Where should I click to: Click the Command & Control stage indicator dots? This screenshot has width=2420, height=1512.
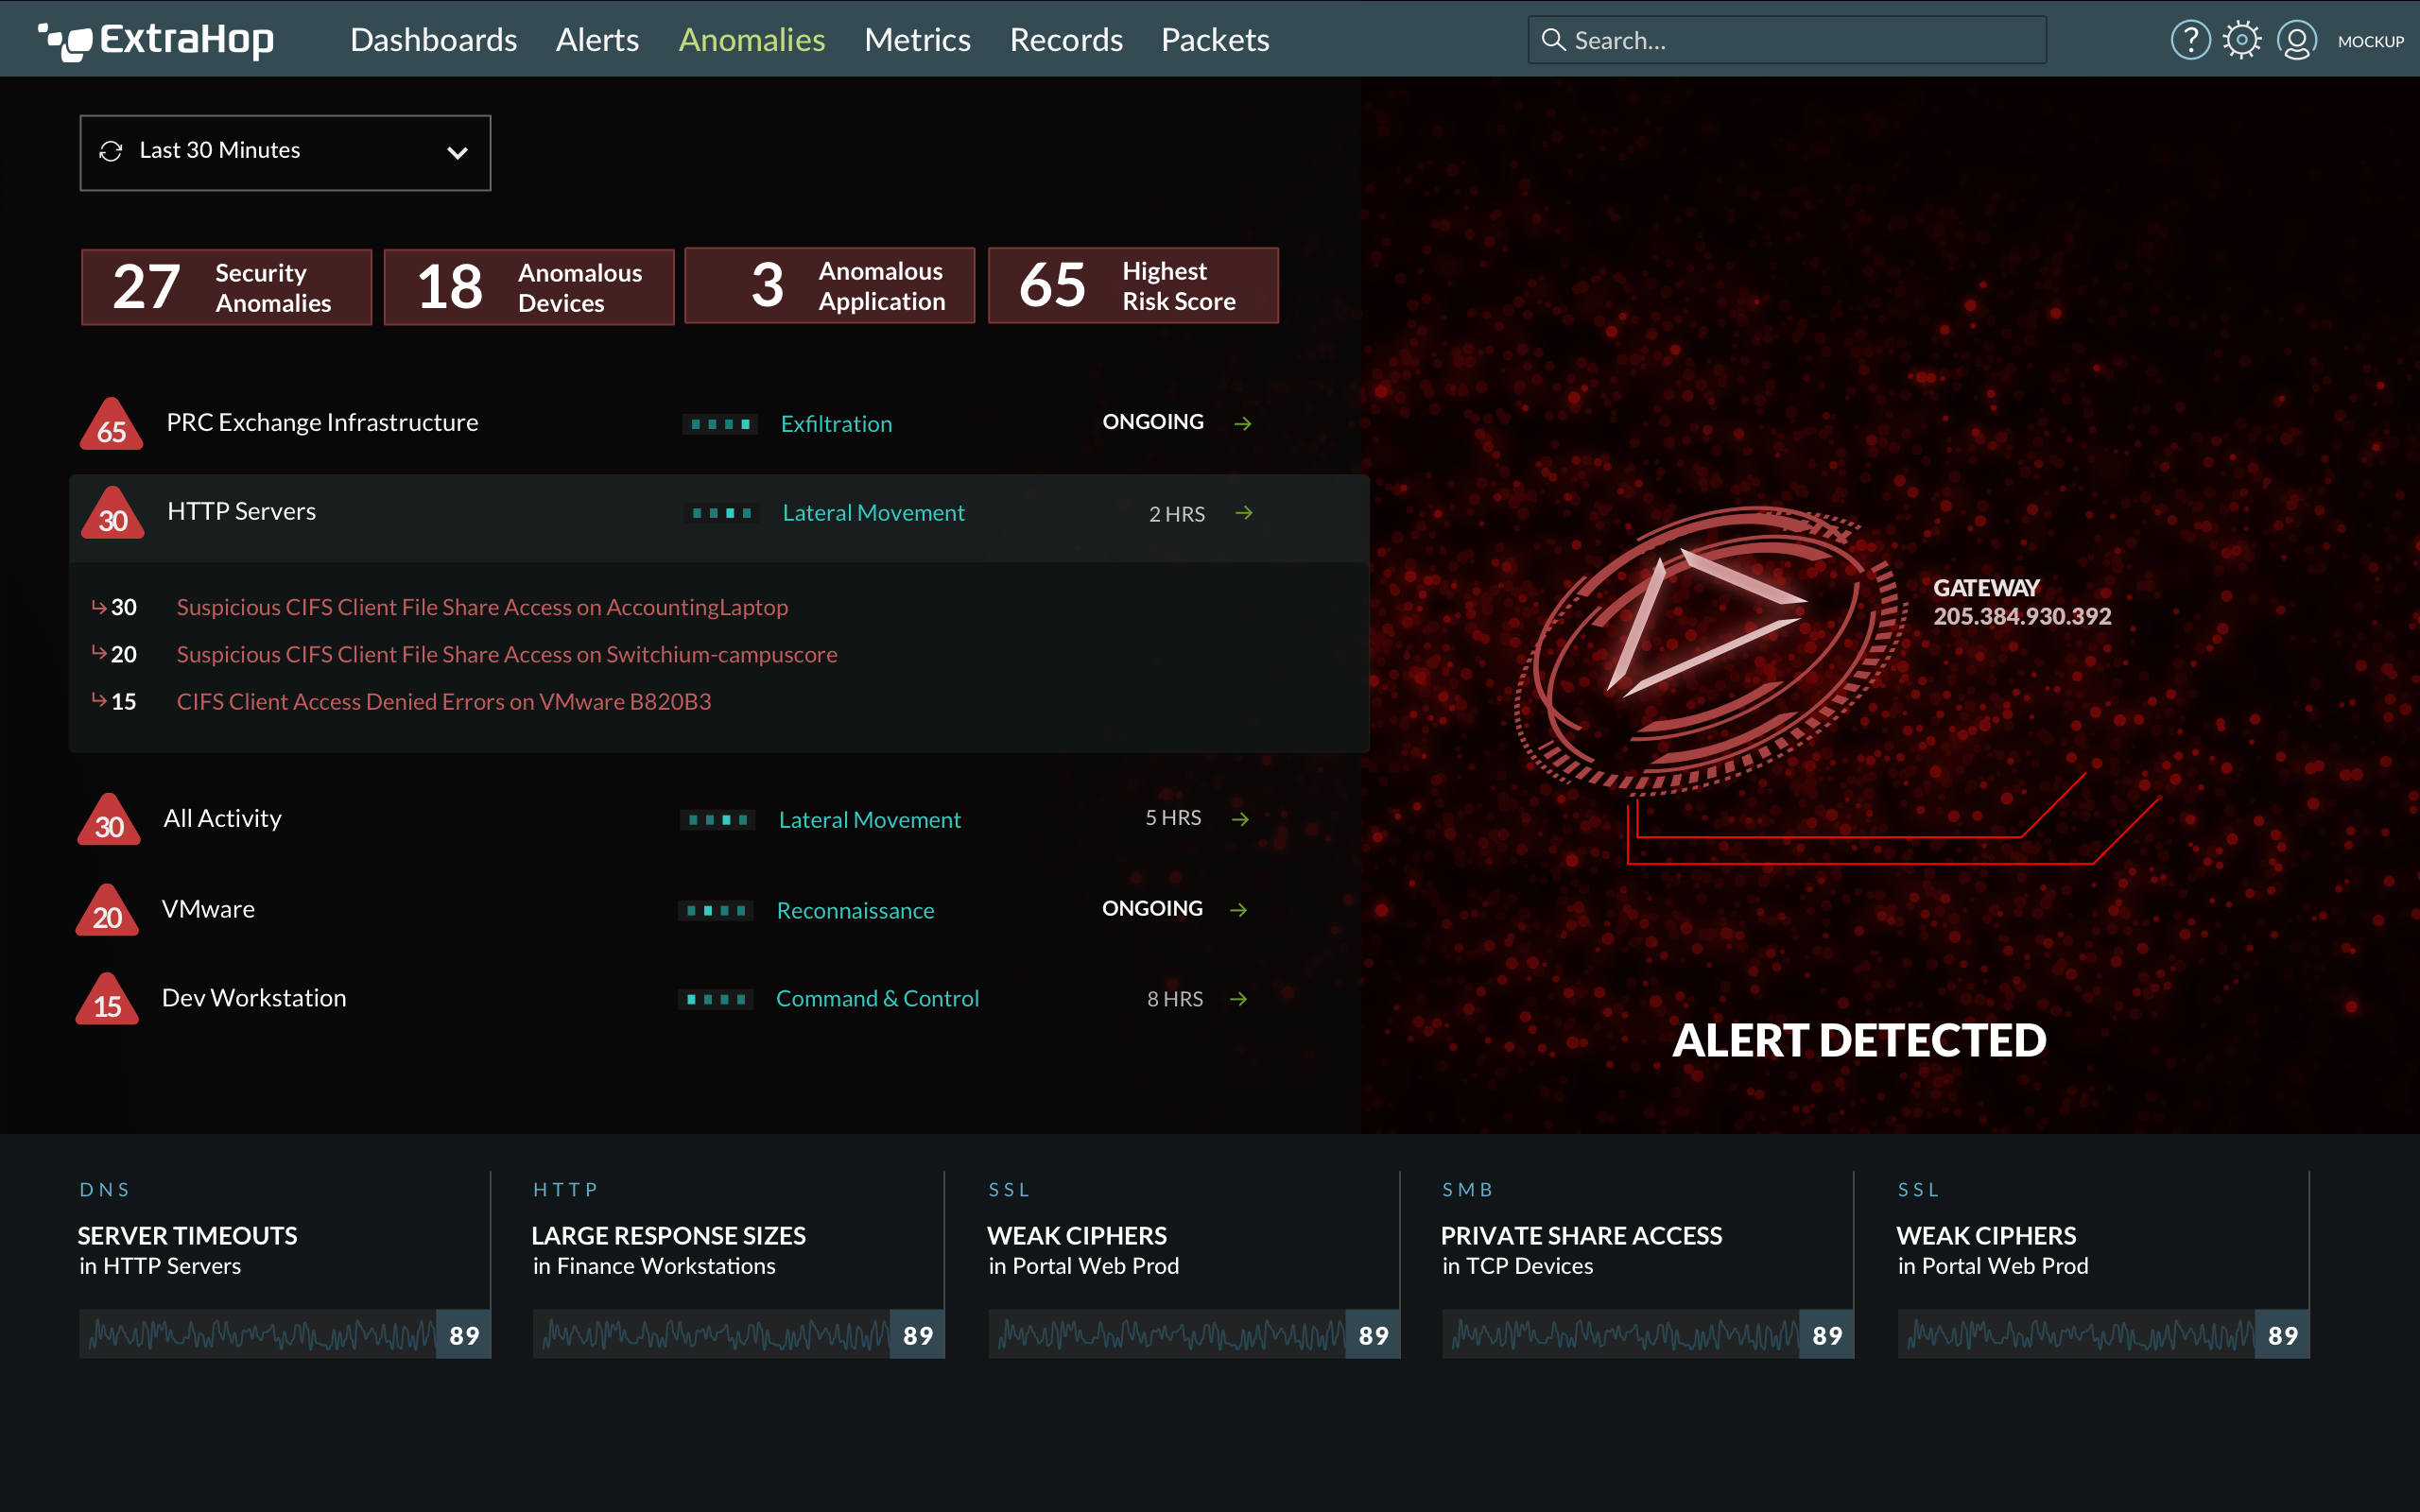pos(716,999)
